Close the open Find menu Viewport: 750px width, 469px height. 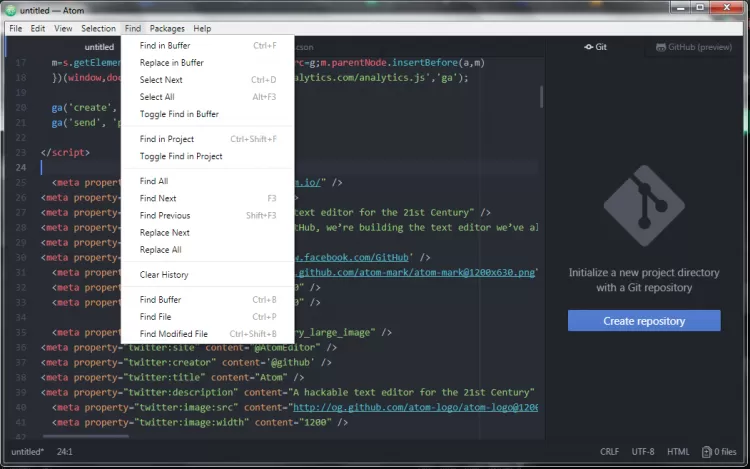coord(133,28)
